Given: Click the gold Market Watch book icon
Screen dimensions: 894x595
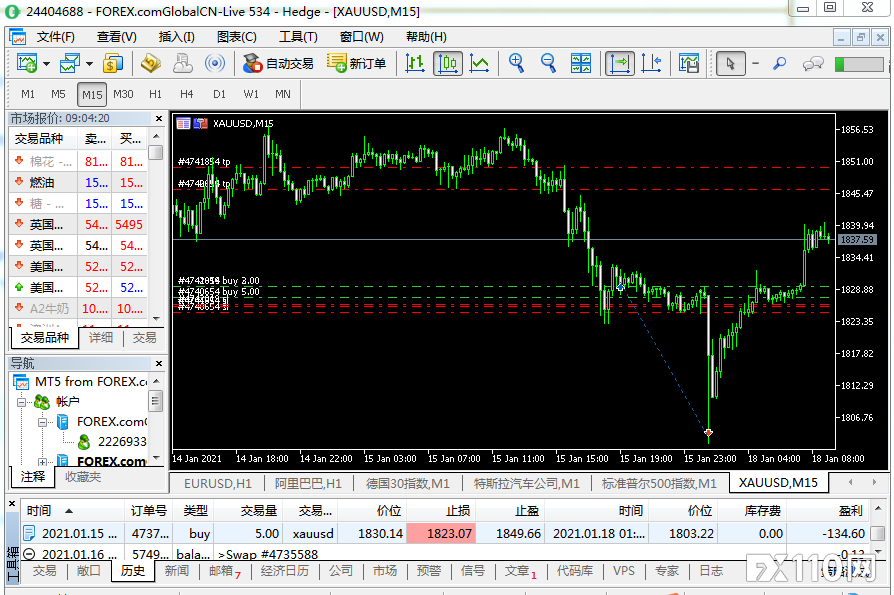Looking at the screenshot, I should [151, 63].
